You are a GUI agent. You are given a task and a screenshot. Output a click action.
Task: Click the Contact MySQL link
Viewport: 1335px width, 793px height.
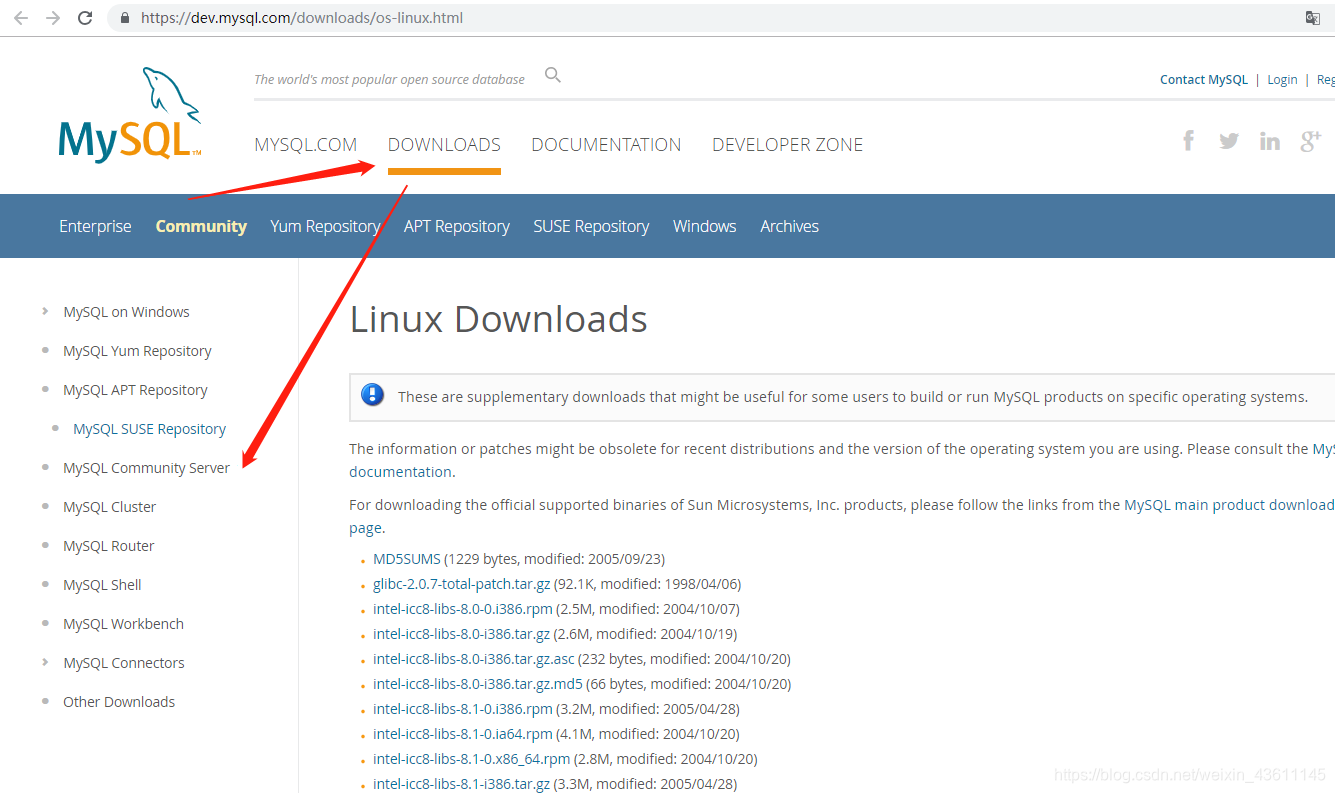pos(1204,80)
